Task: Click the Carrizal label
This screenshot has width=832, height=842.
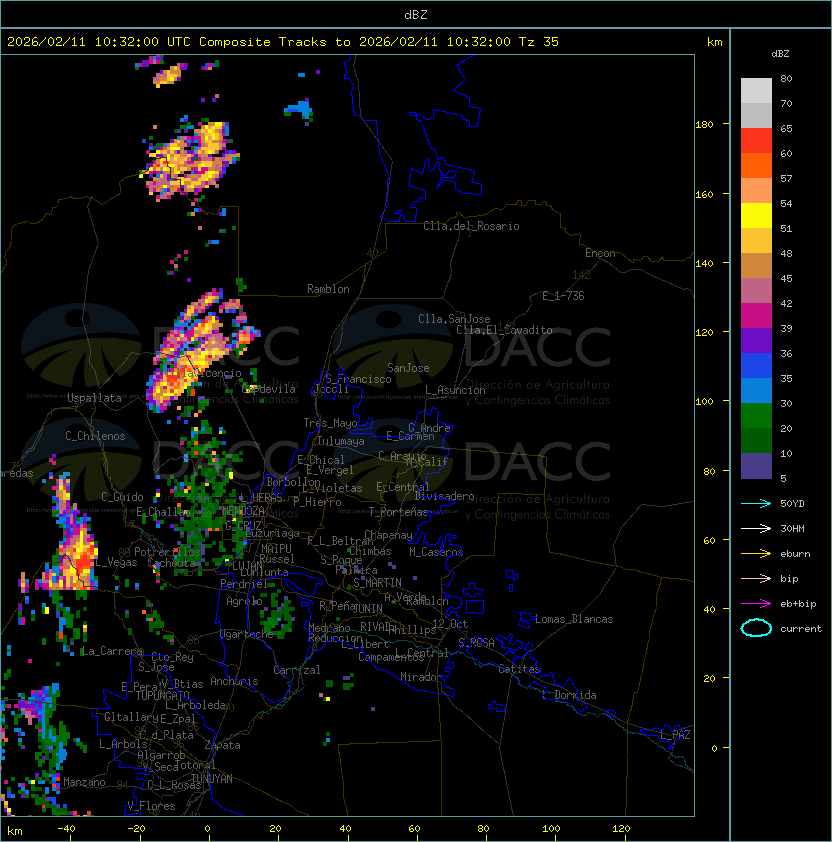Action: tap(296, 670)
